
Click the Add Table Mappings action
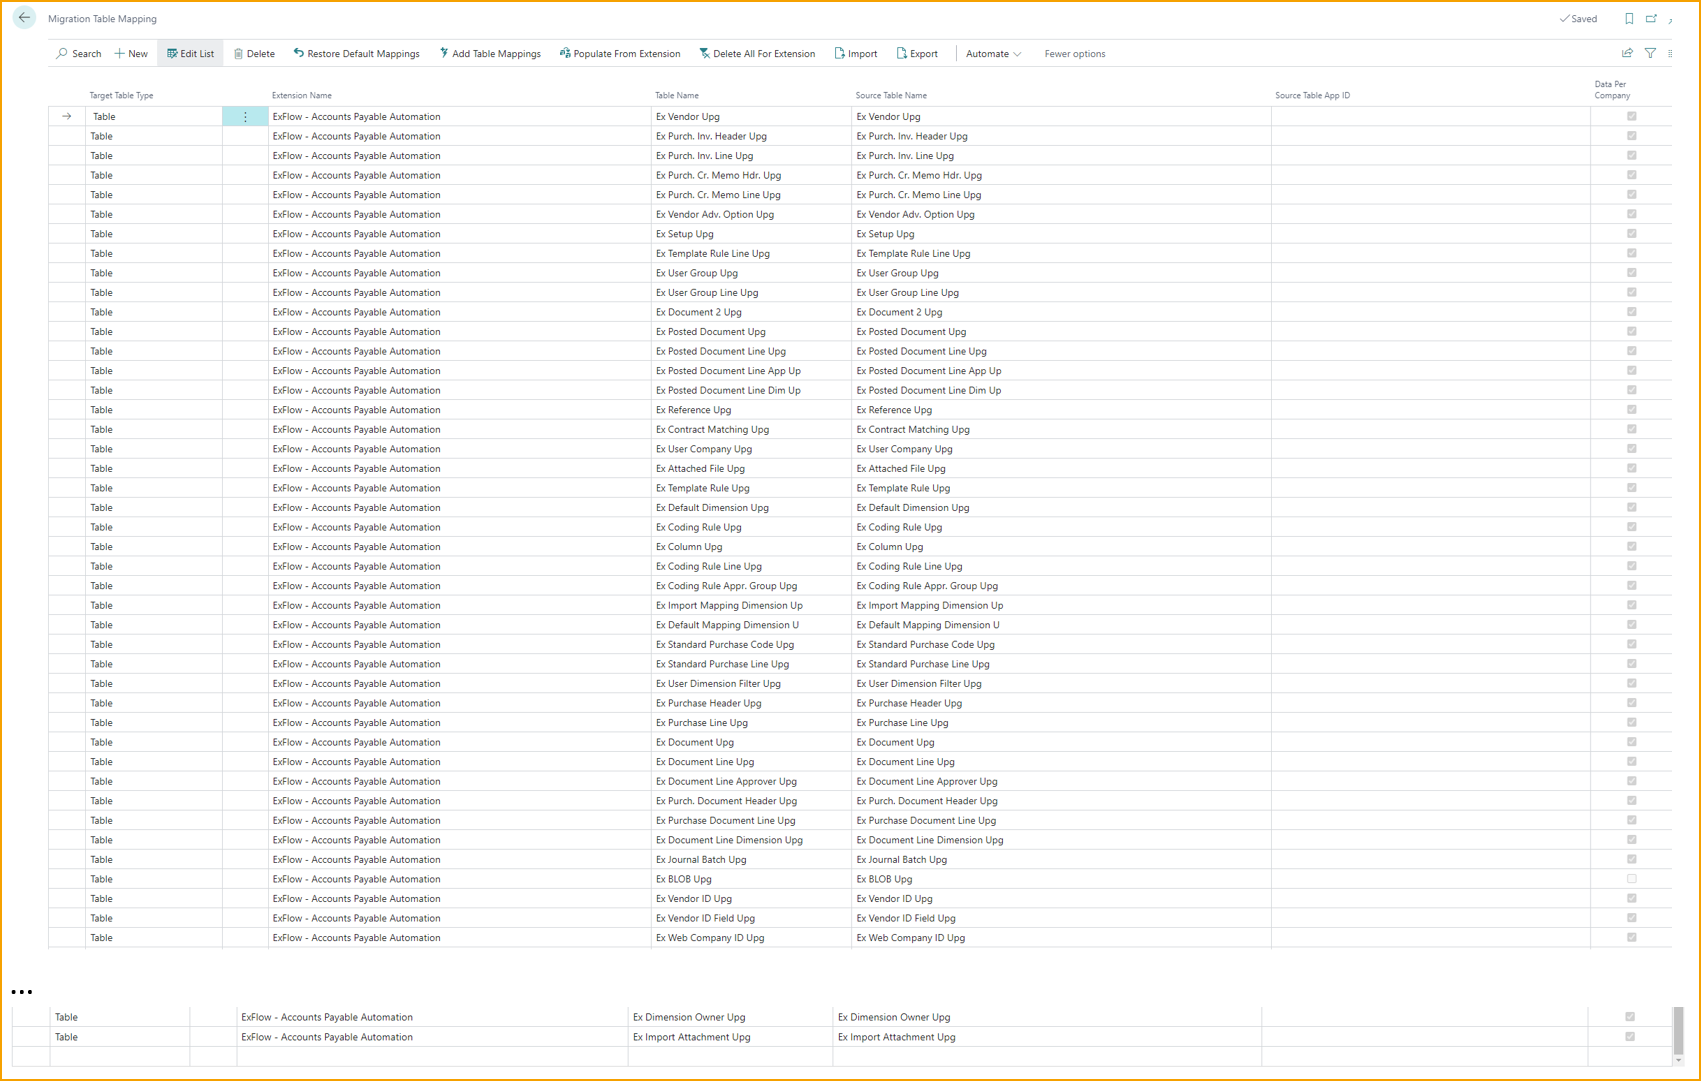click(490, 53)
